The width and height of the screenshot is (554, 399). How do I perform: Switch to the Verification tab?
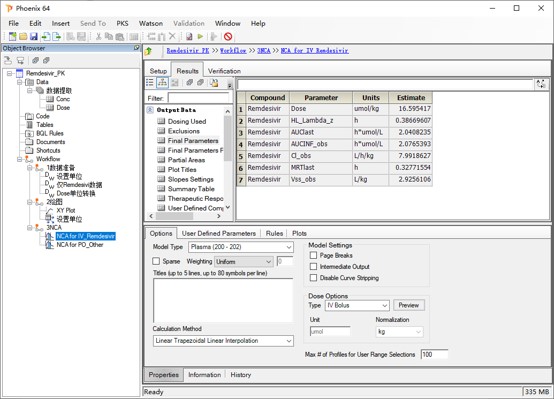[224, 71]
